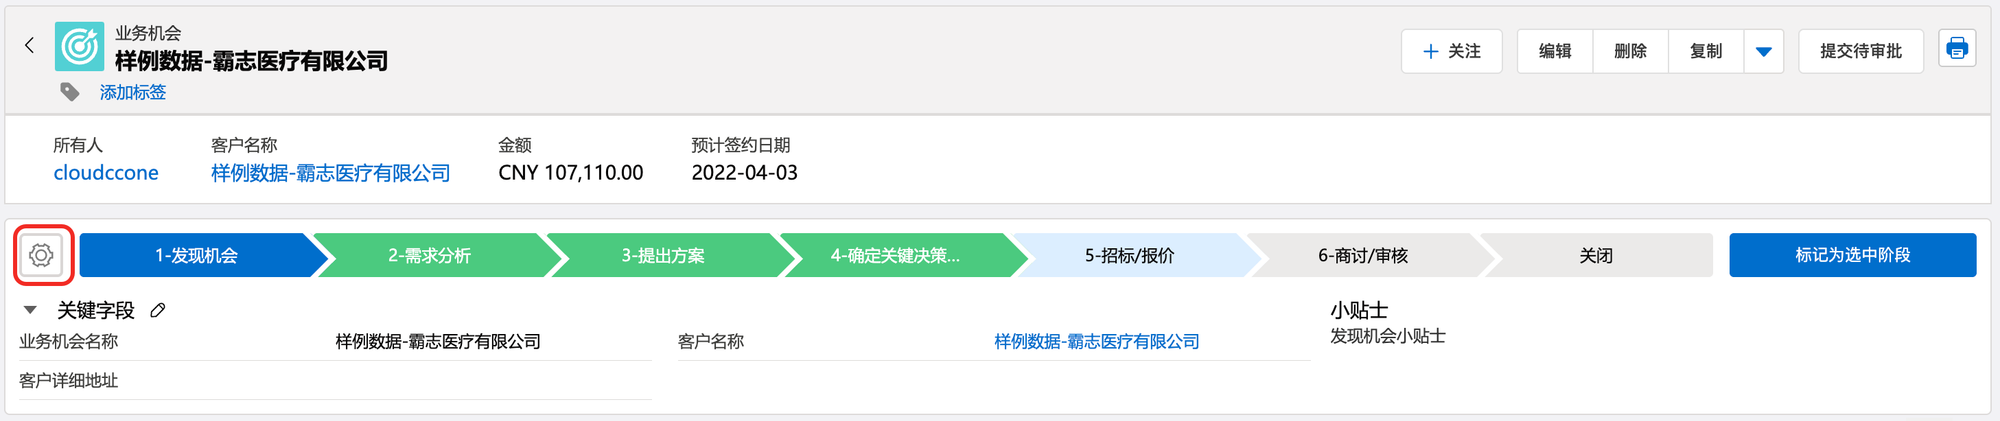Submit for approval with 提交待审批

[1860, 51]
